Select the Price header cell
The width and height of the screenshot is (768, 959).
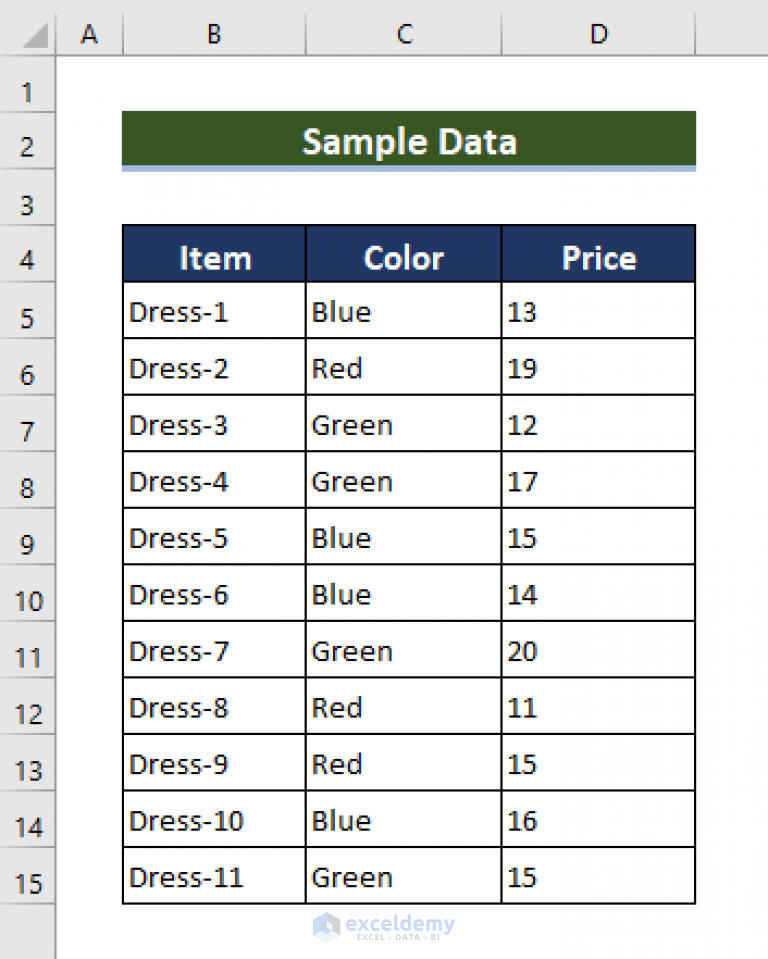pyautogui.click(x=598, y=257)
